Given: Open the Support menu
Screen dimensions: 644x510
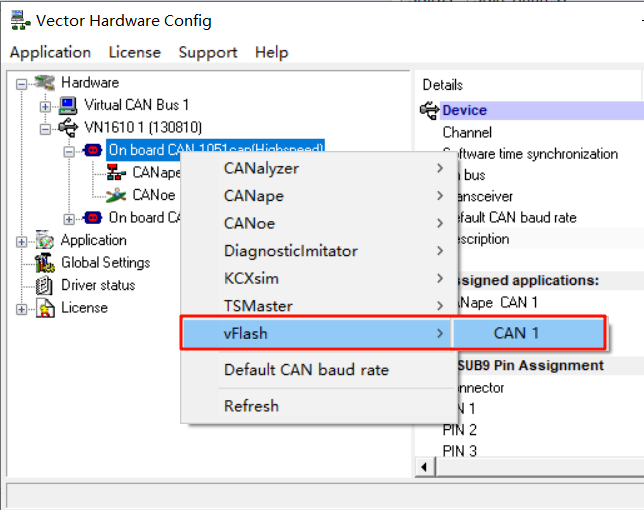Looking at the screenshot, I should 208,52.
